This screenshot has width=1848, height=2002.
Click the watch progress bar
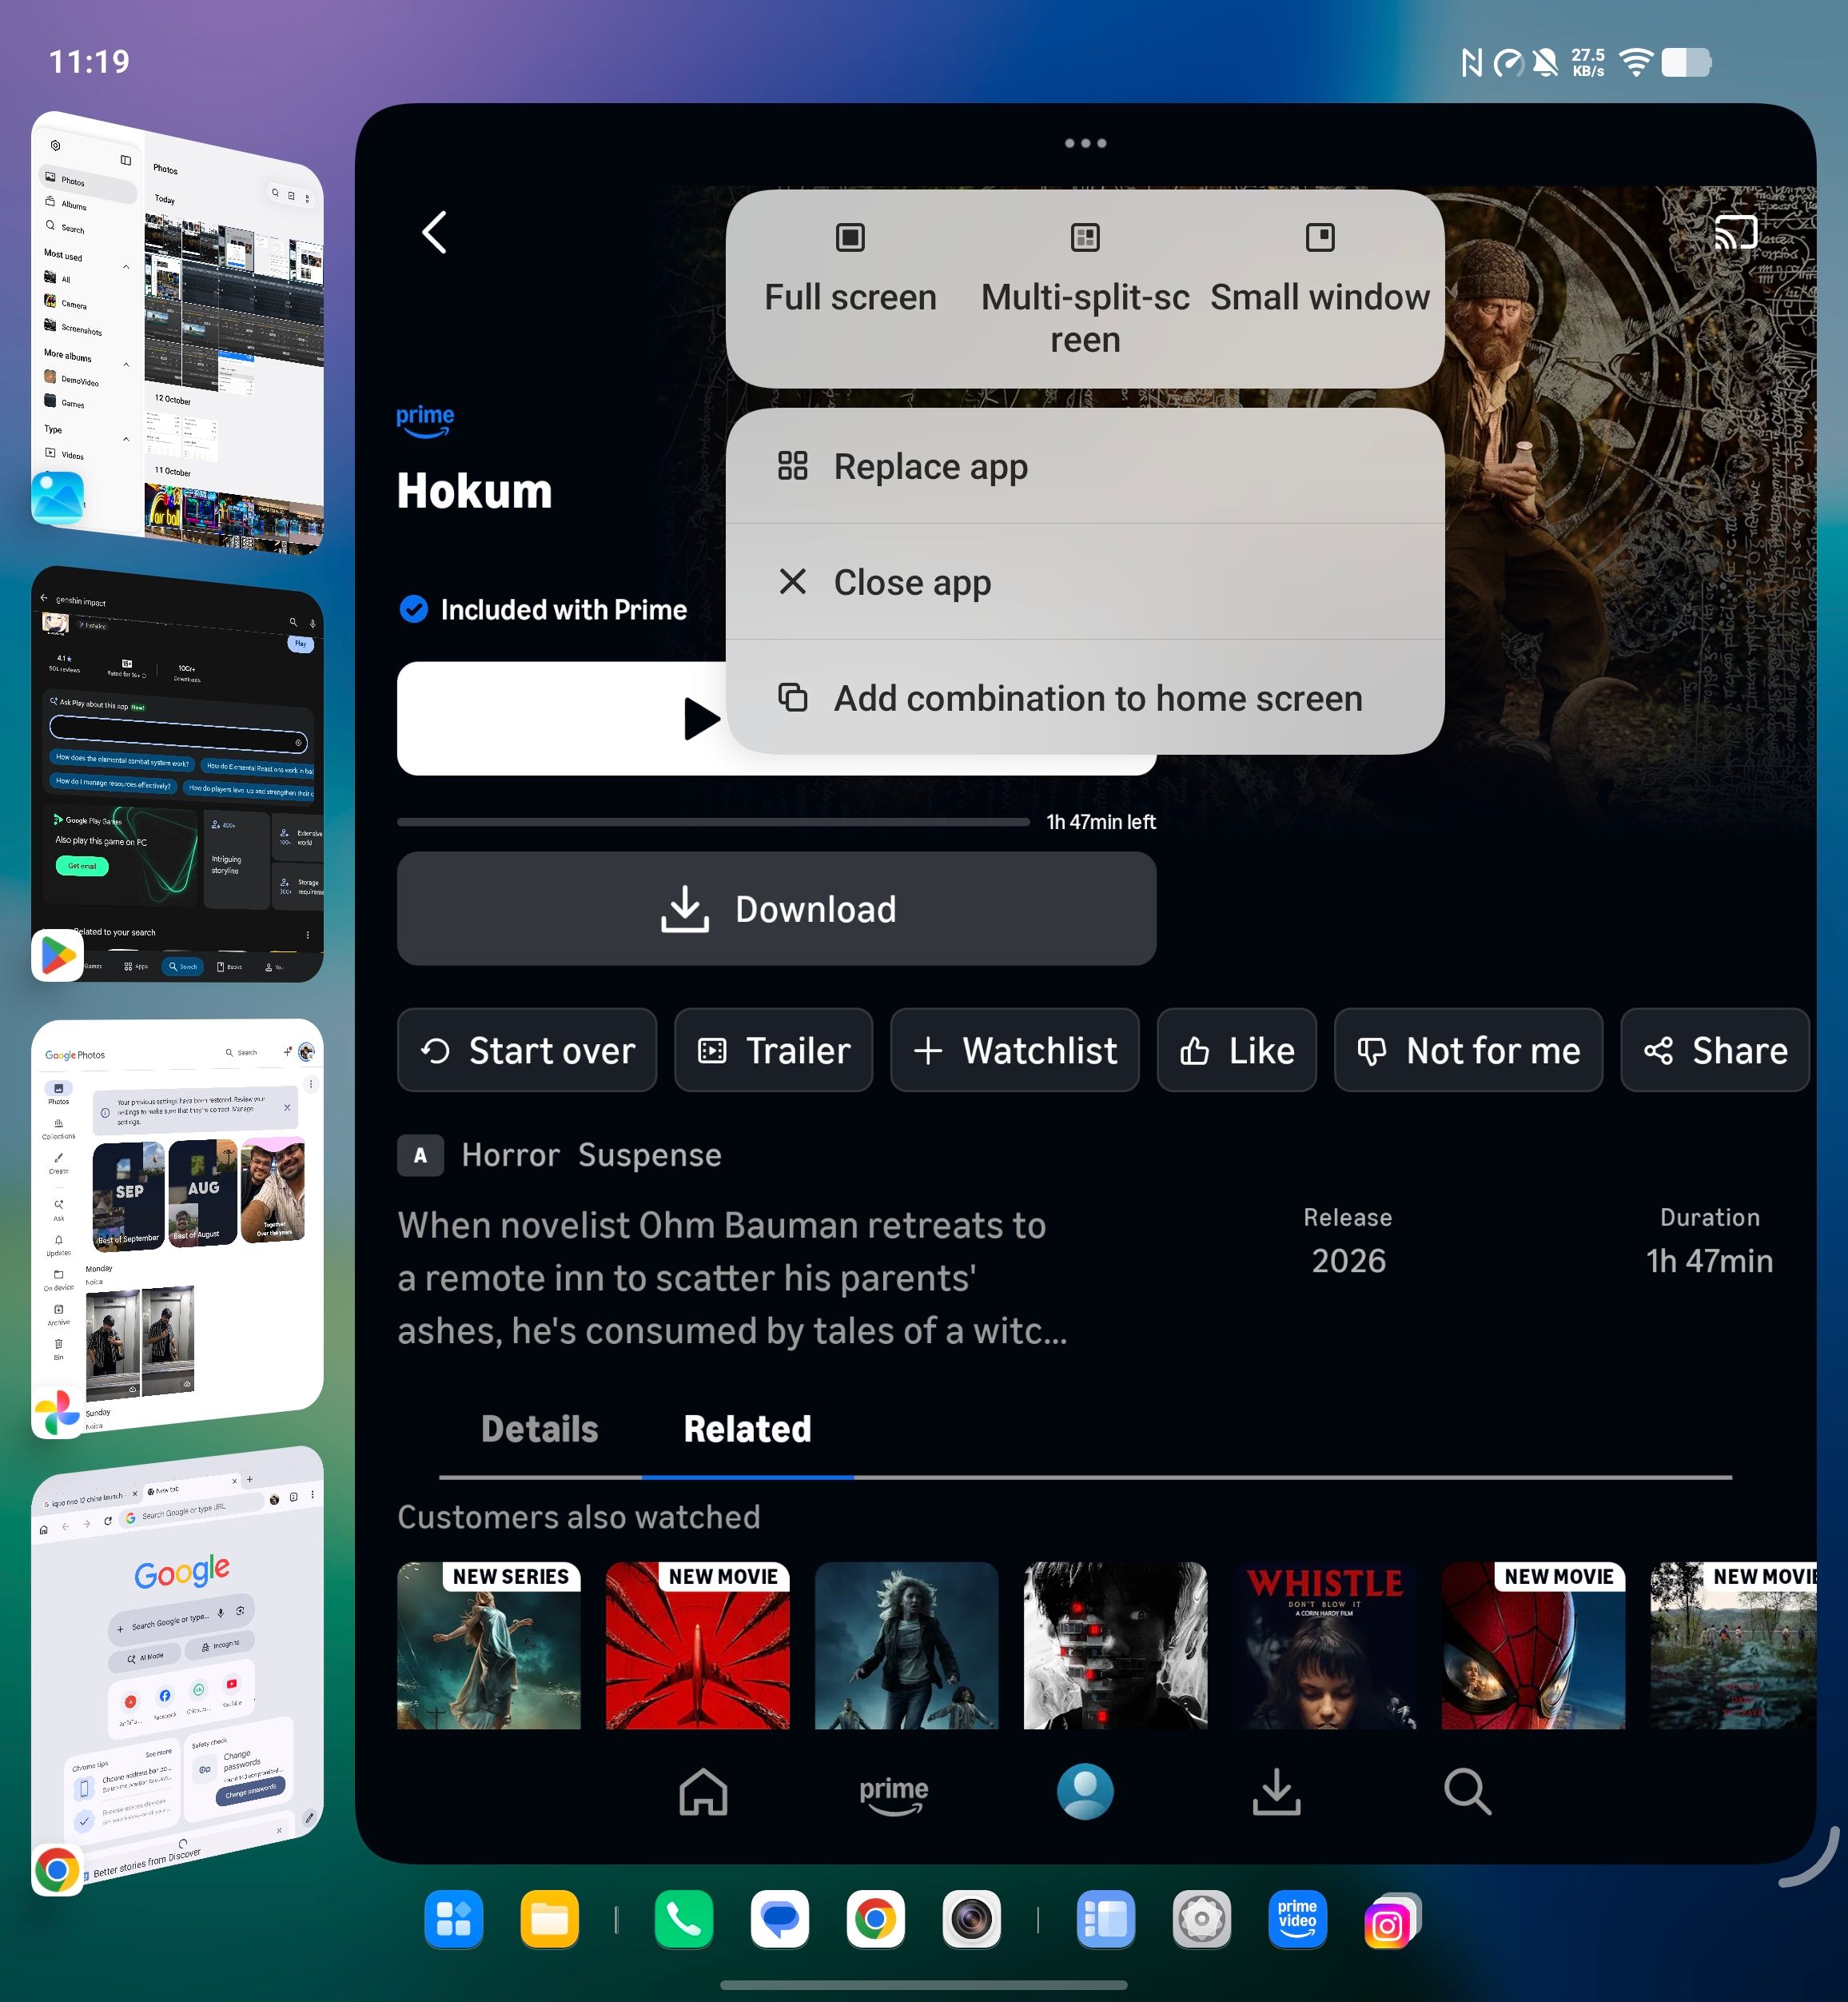[713, 822]
